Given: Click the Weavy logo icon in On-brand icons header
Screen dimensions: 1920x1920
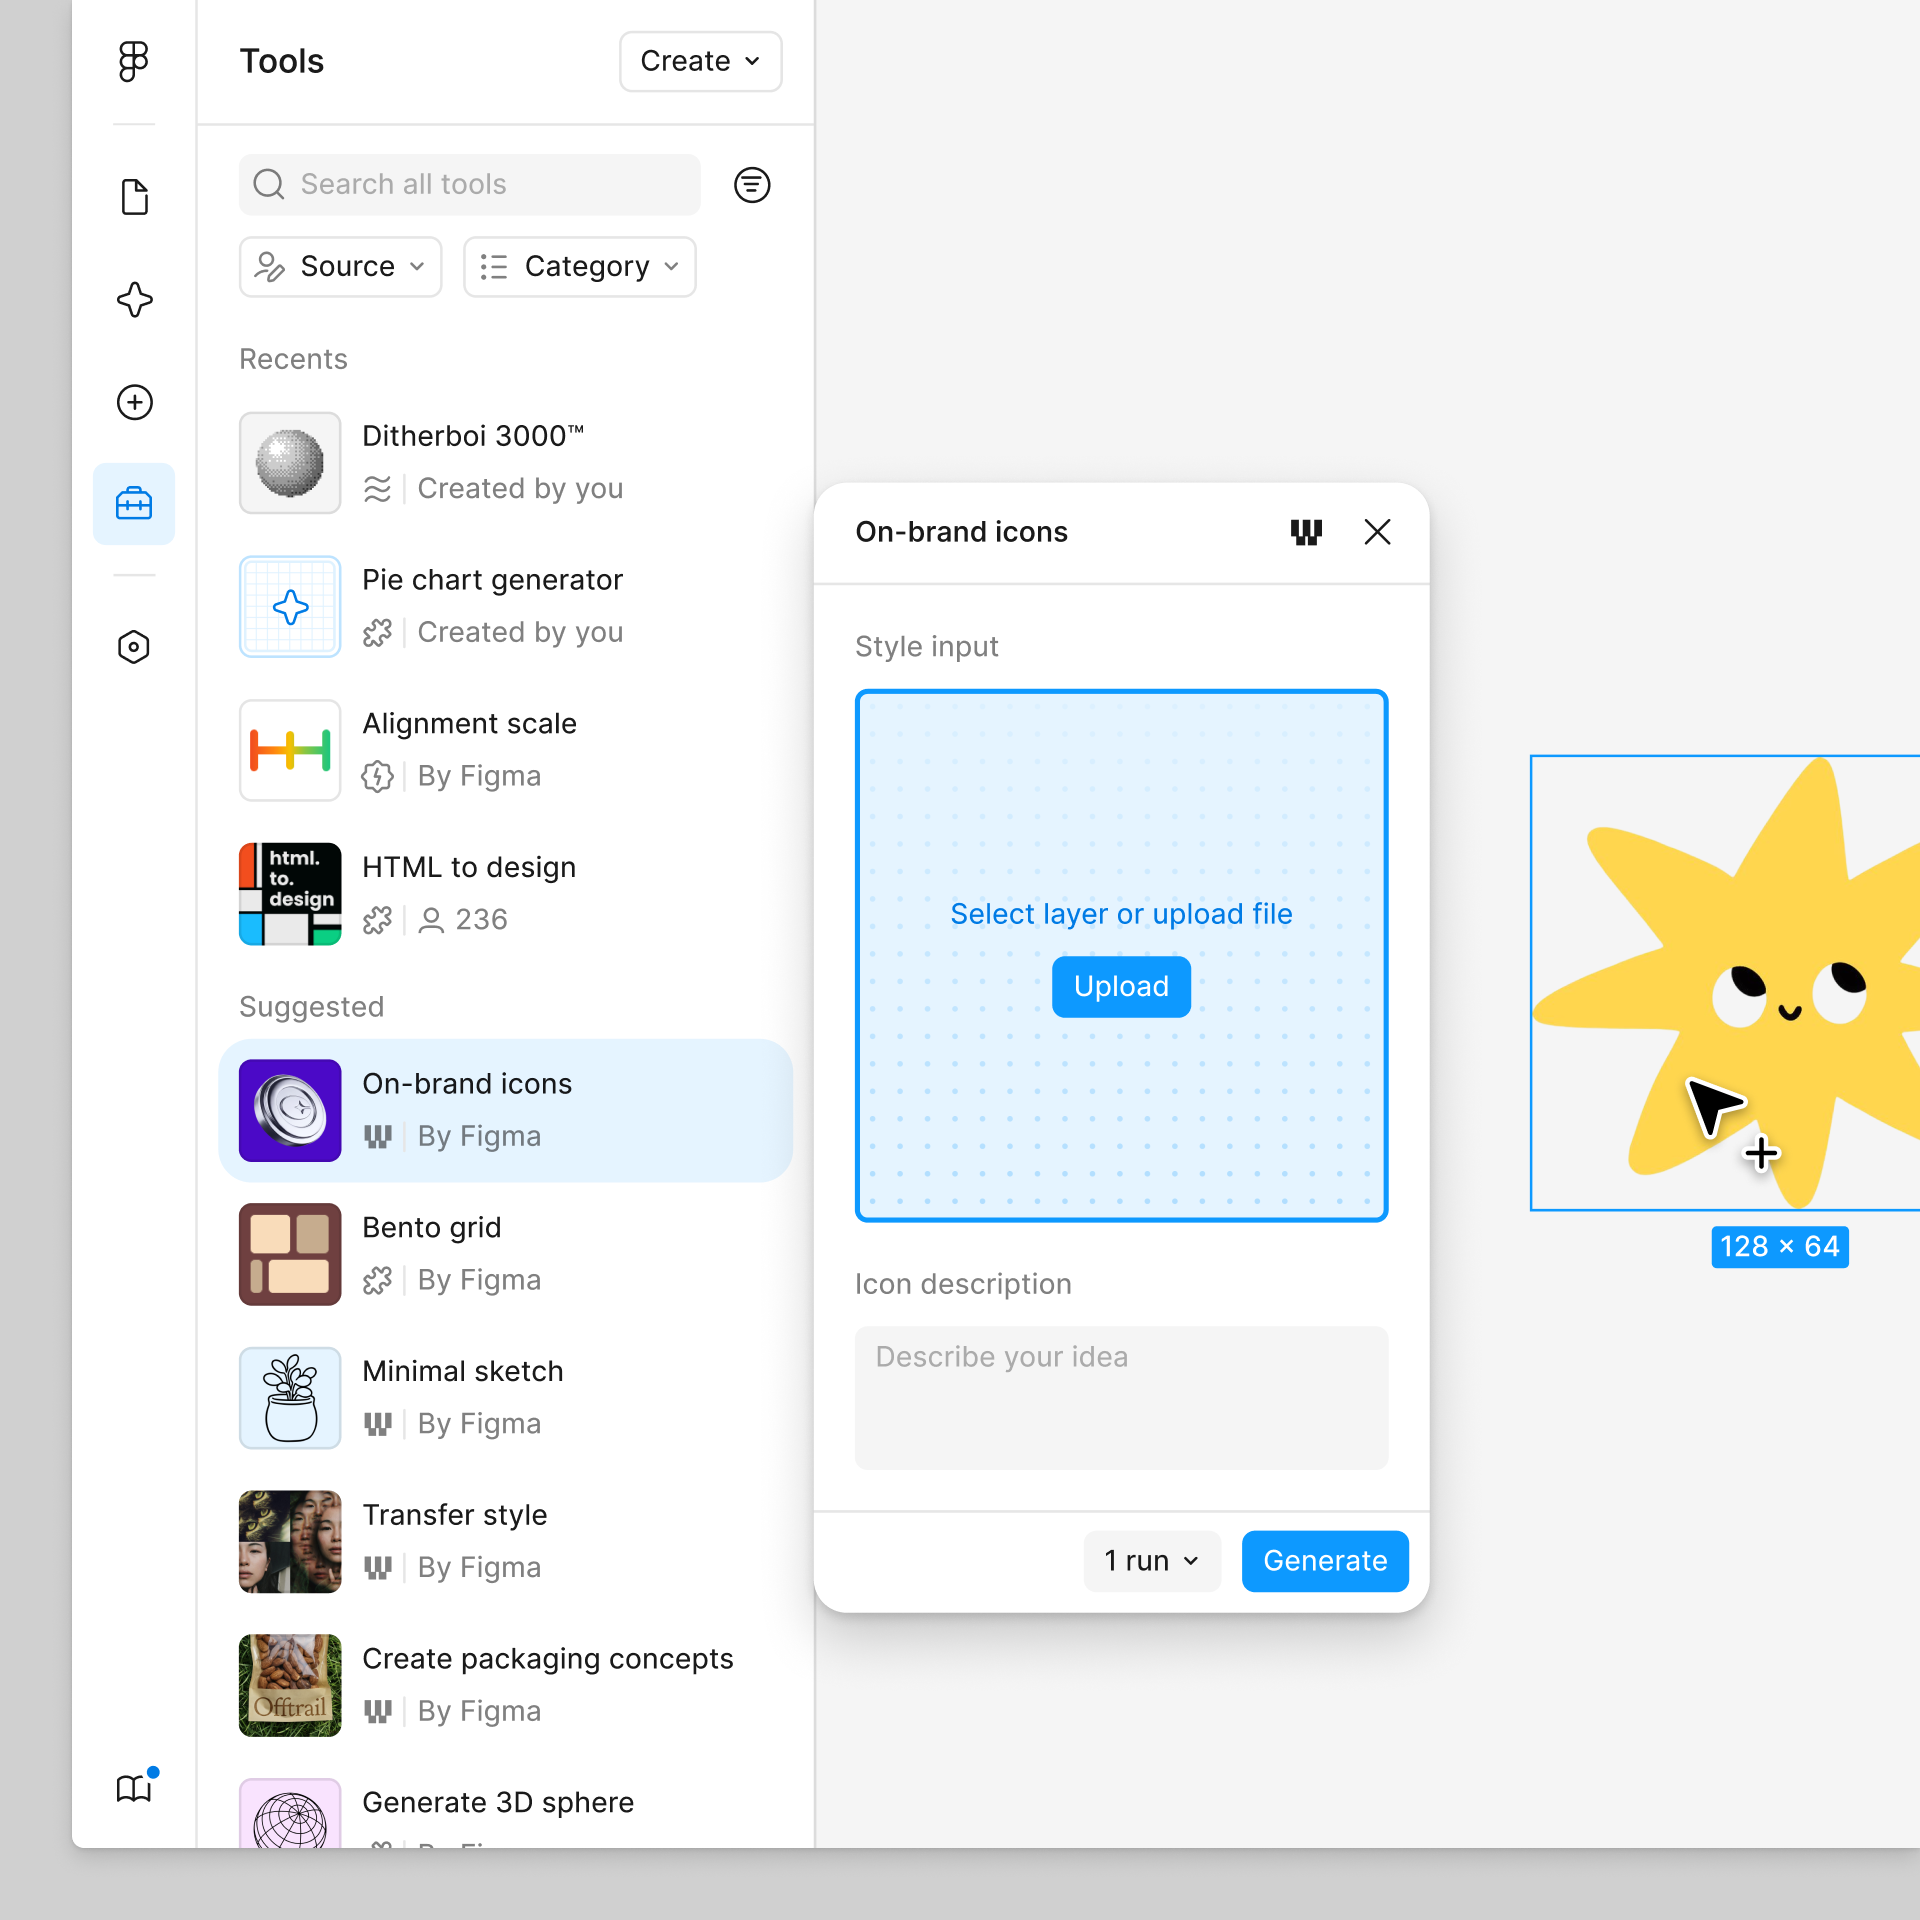Looking at the screenshot, I should [x=1306, y=532].
